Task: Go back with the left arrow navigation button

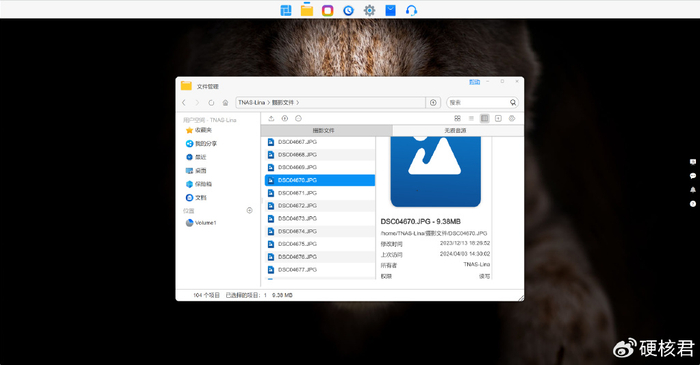Action: [184, 103]
